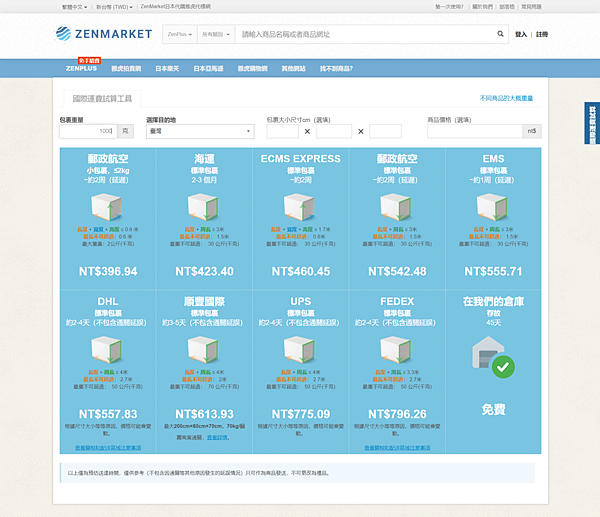Open the 日本亞馬遜 navigation tab
Screen dimensions: 600x517
pos(208,68)
